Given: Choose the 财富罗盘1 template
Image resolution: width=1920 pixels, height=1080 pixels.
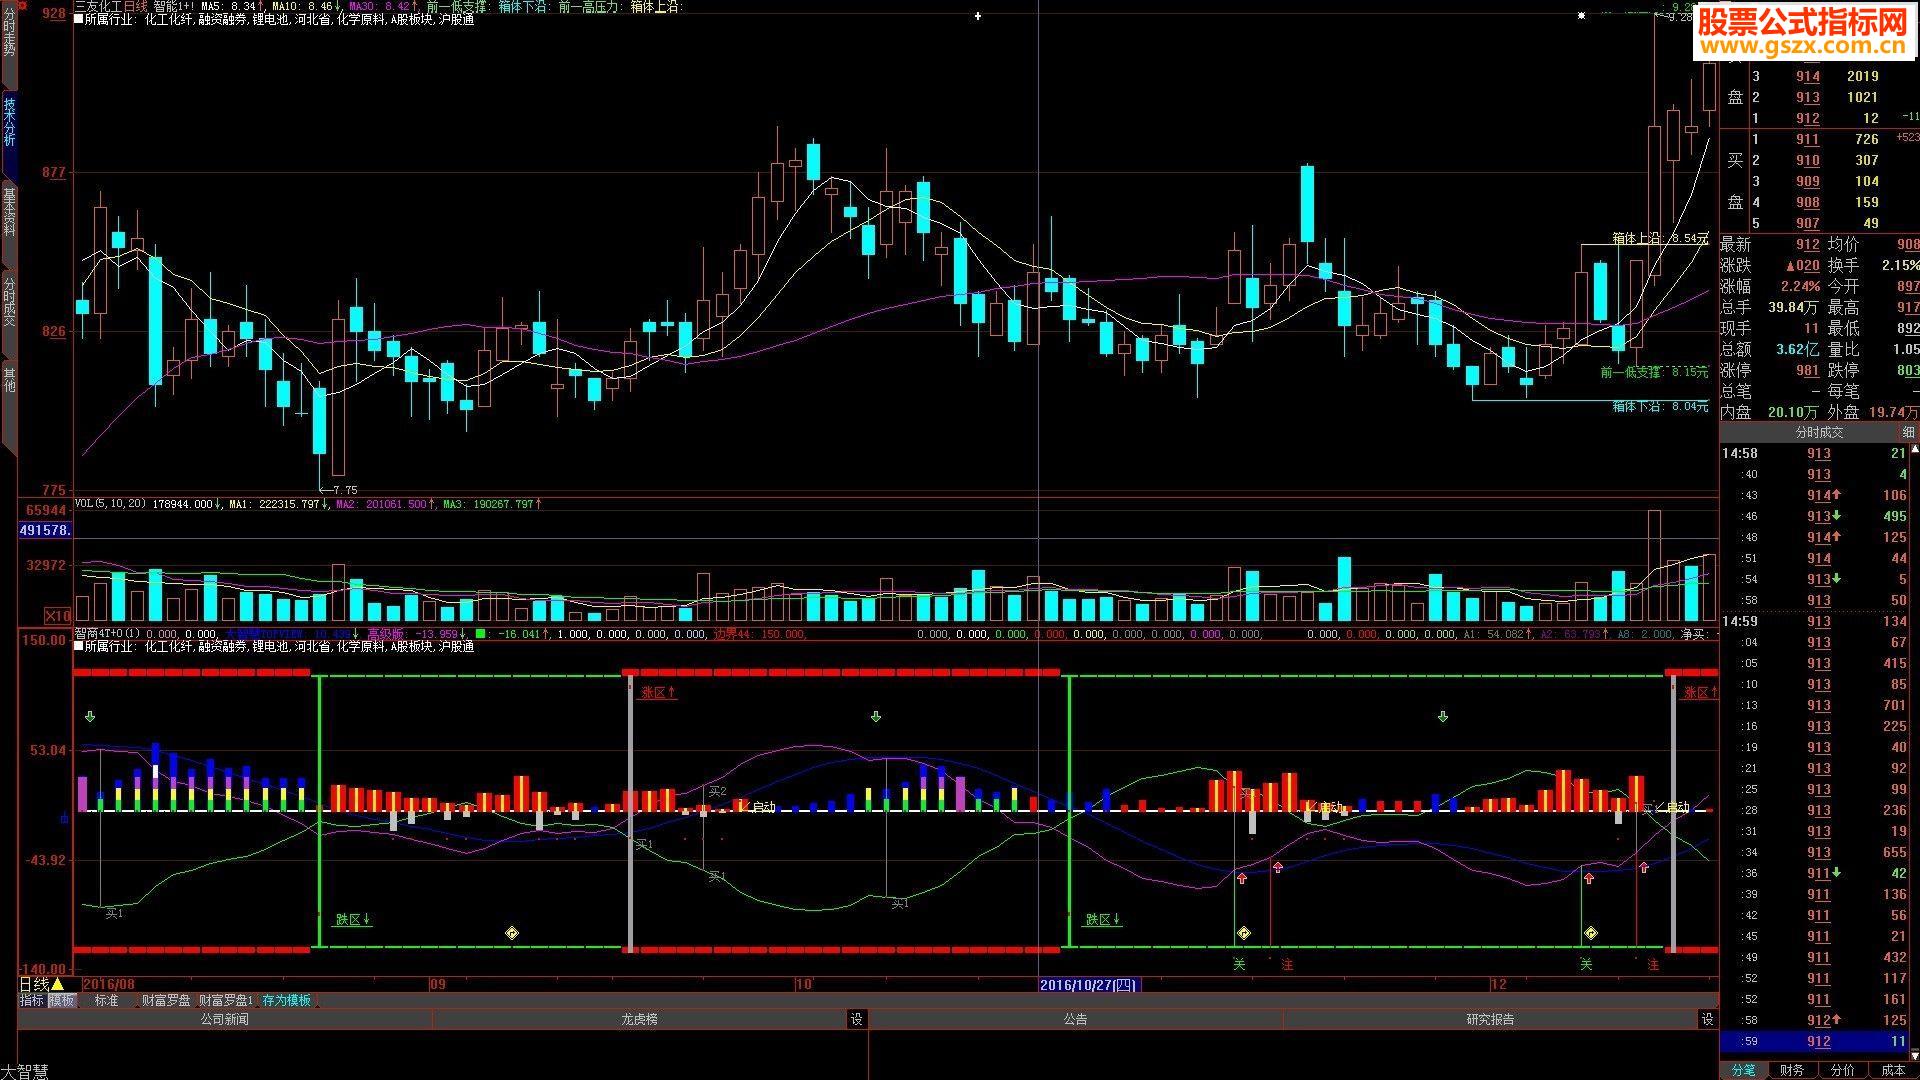Looking at the screenshot, I should (226, 1000).
